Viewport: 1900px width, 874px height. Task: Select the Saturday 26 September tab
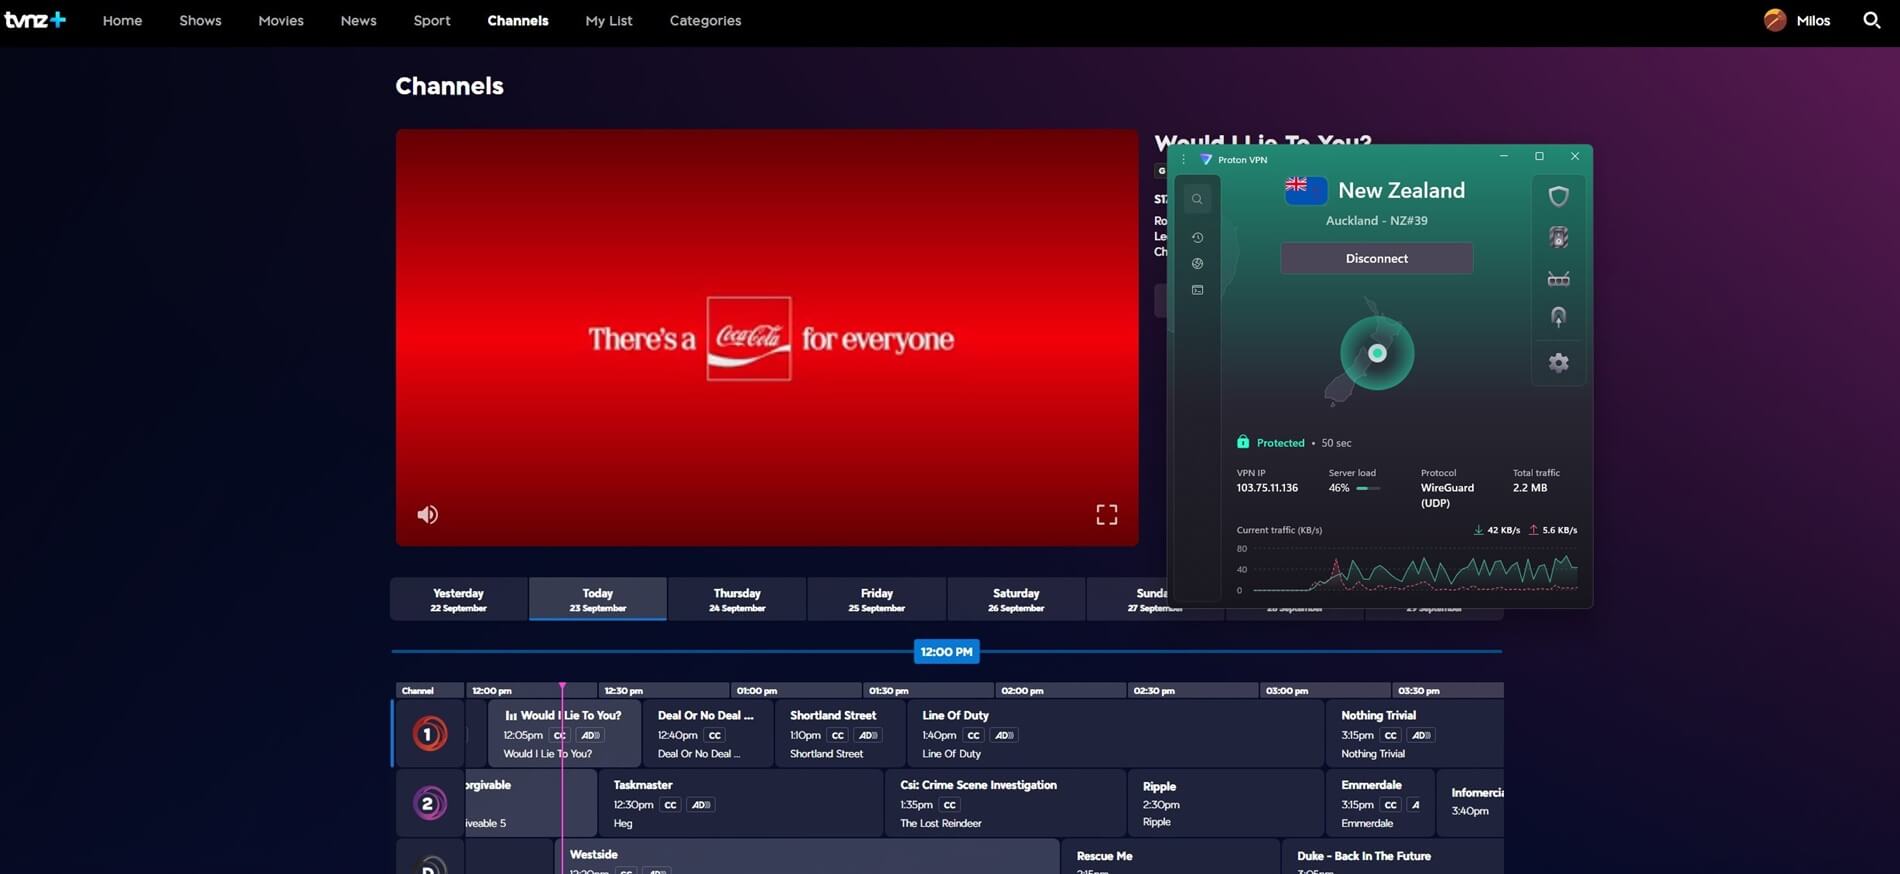[x=1016, y=599]
